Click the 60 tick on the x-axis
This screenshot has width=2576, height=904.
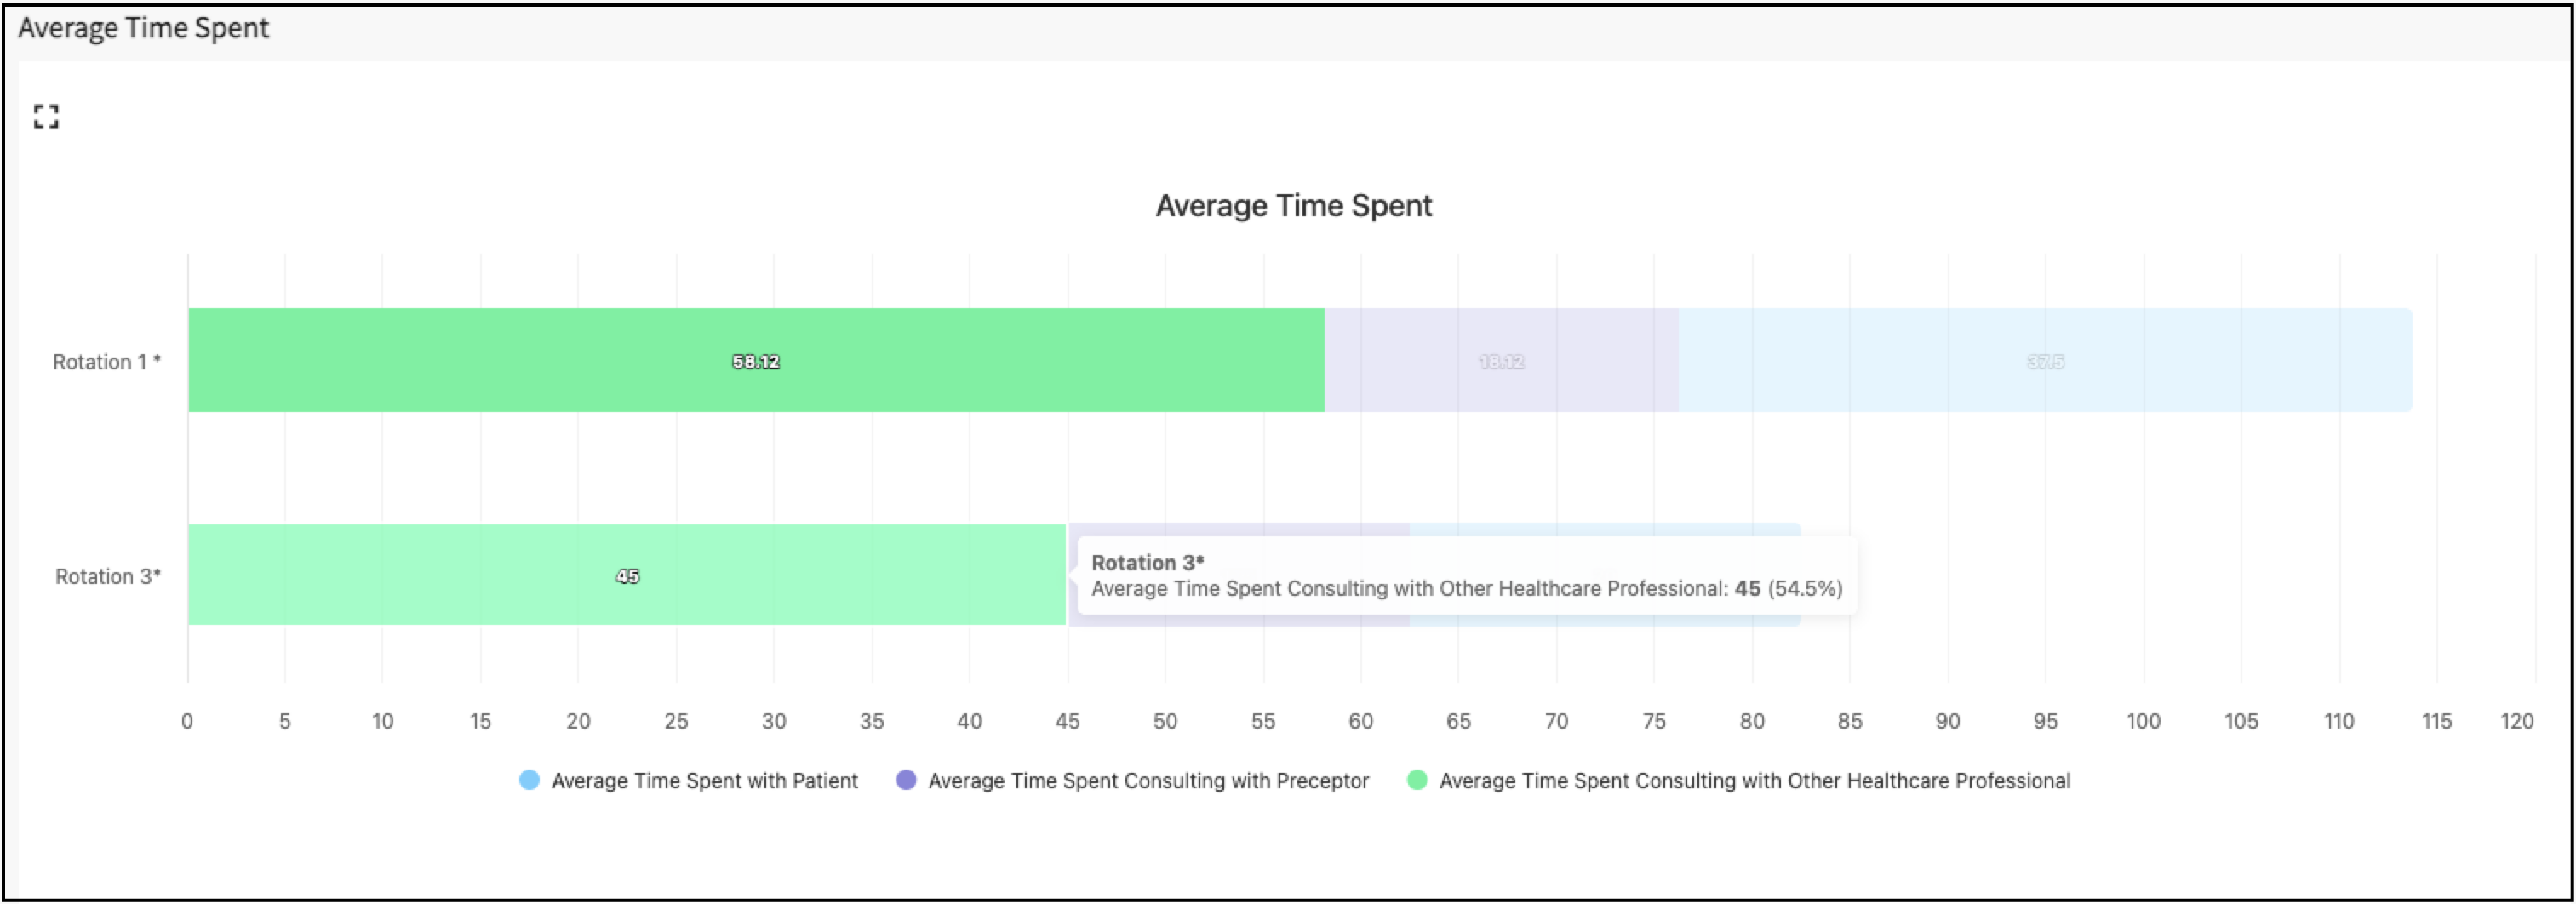pyautogui.click(x=1360, y=721)
